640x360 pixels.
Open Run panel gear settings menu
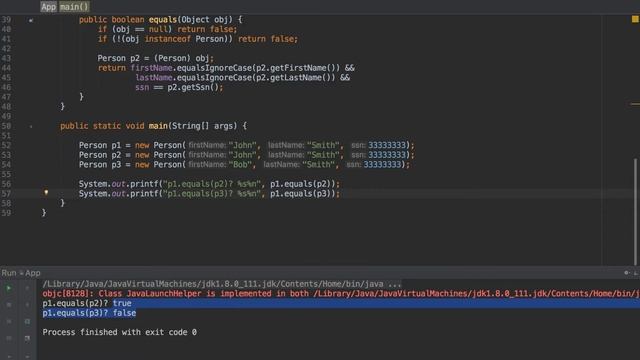coord(627,273)
